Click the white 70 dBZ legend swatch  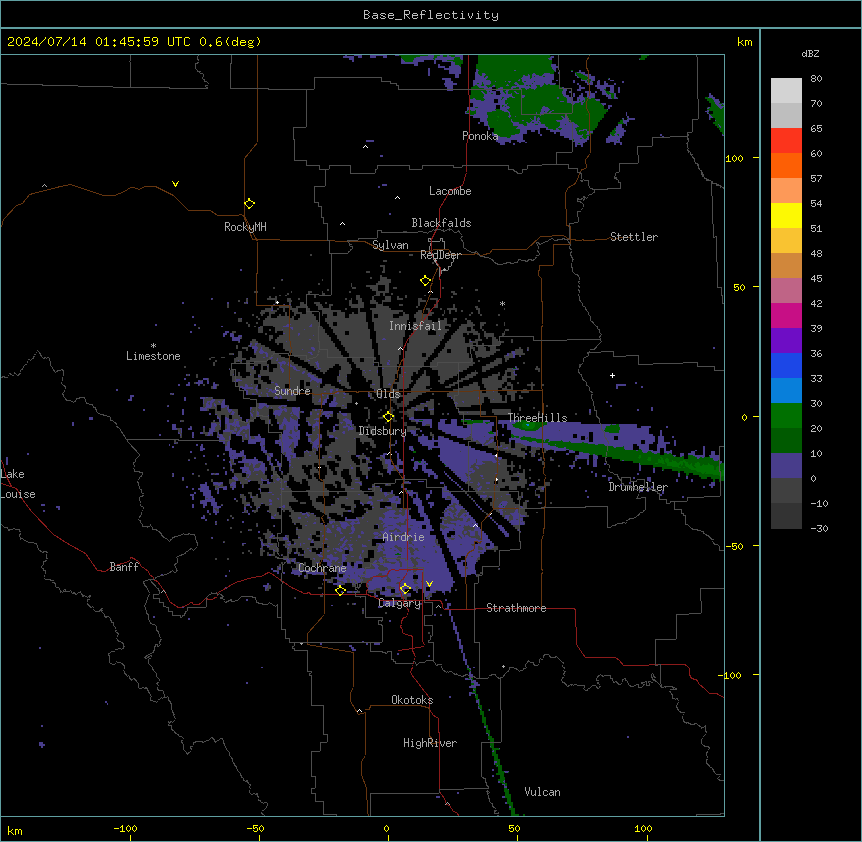(x=786, y=91)
